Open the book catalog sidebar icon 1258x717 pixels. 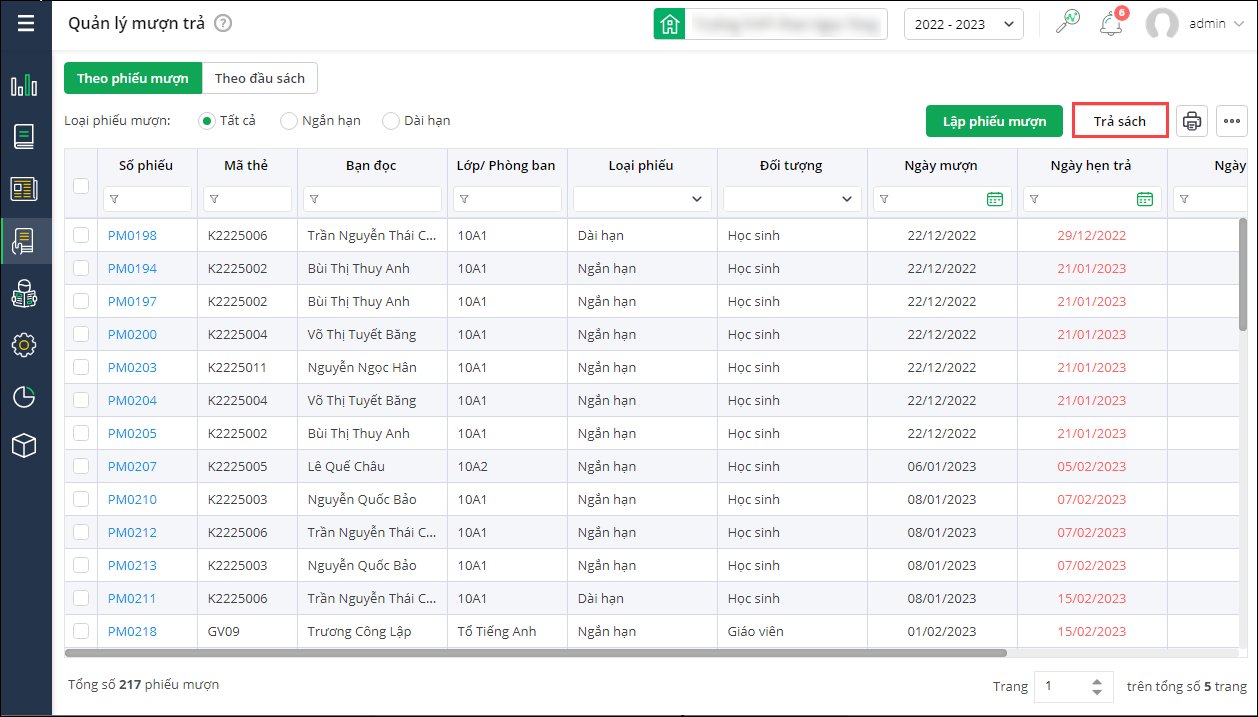[25, 137]
